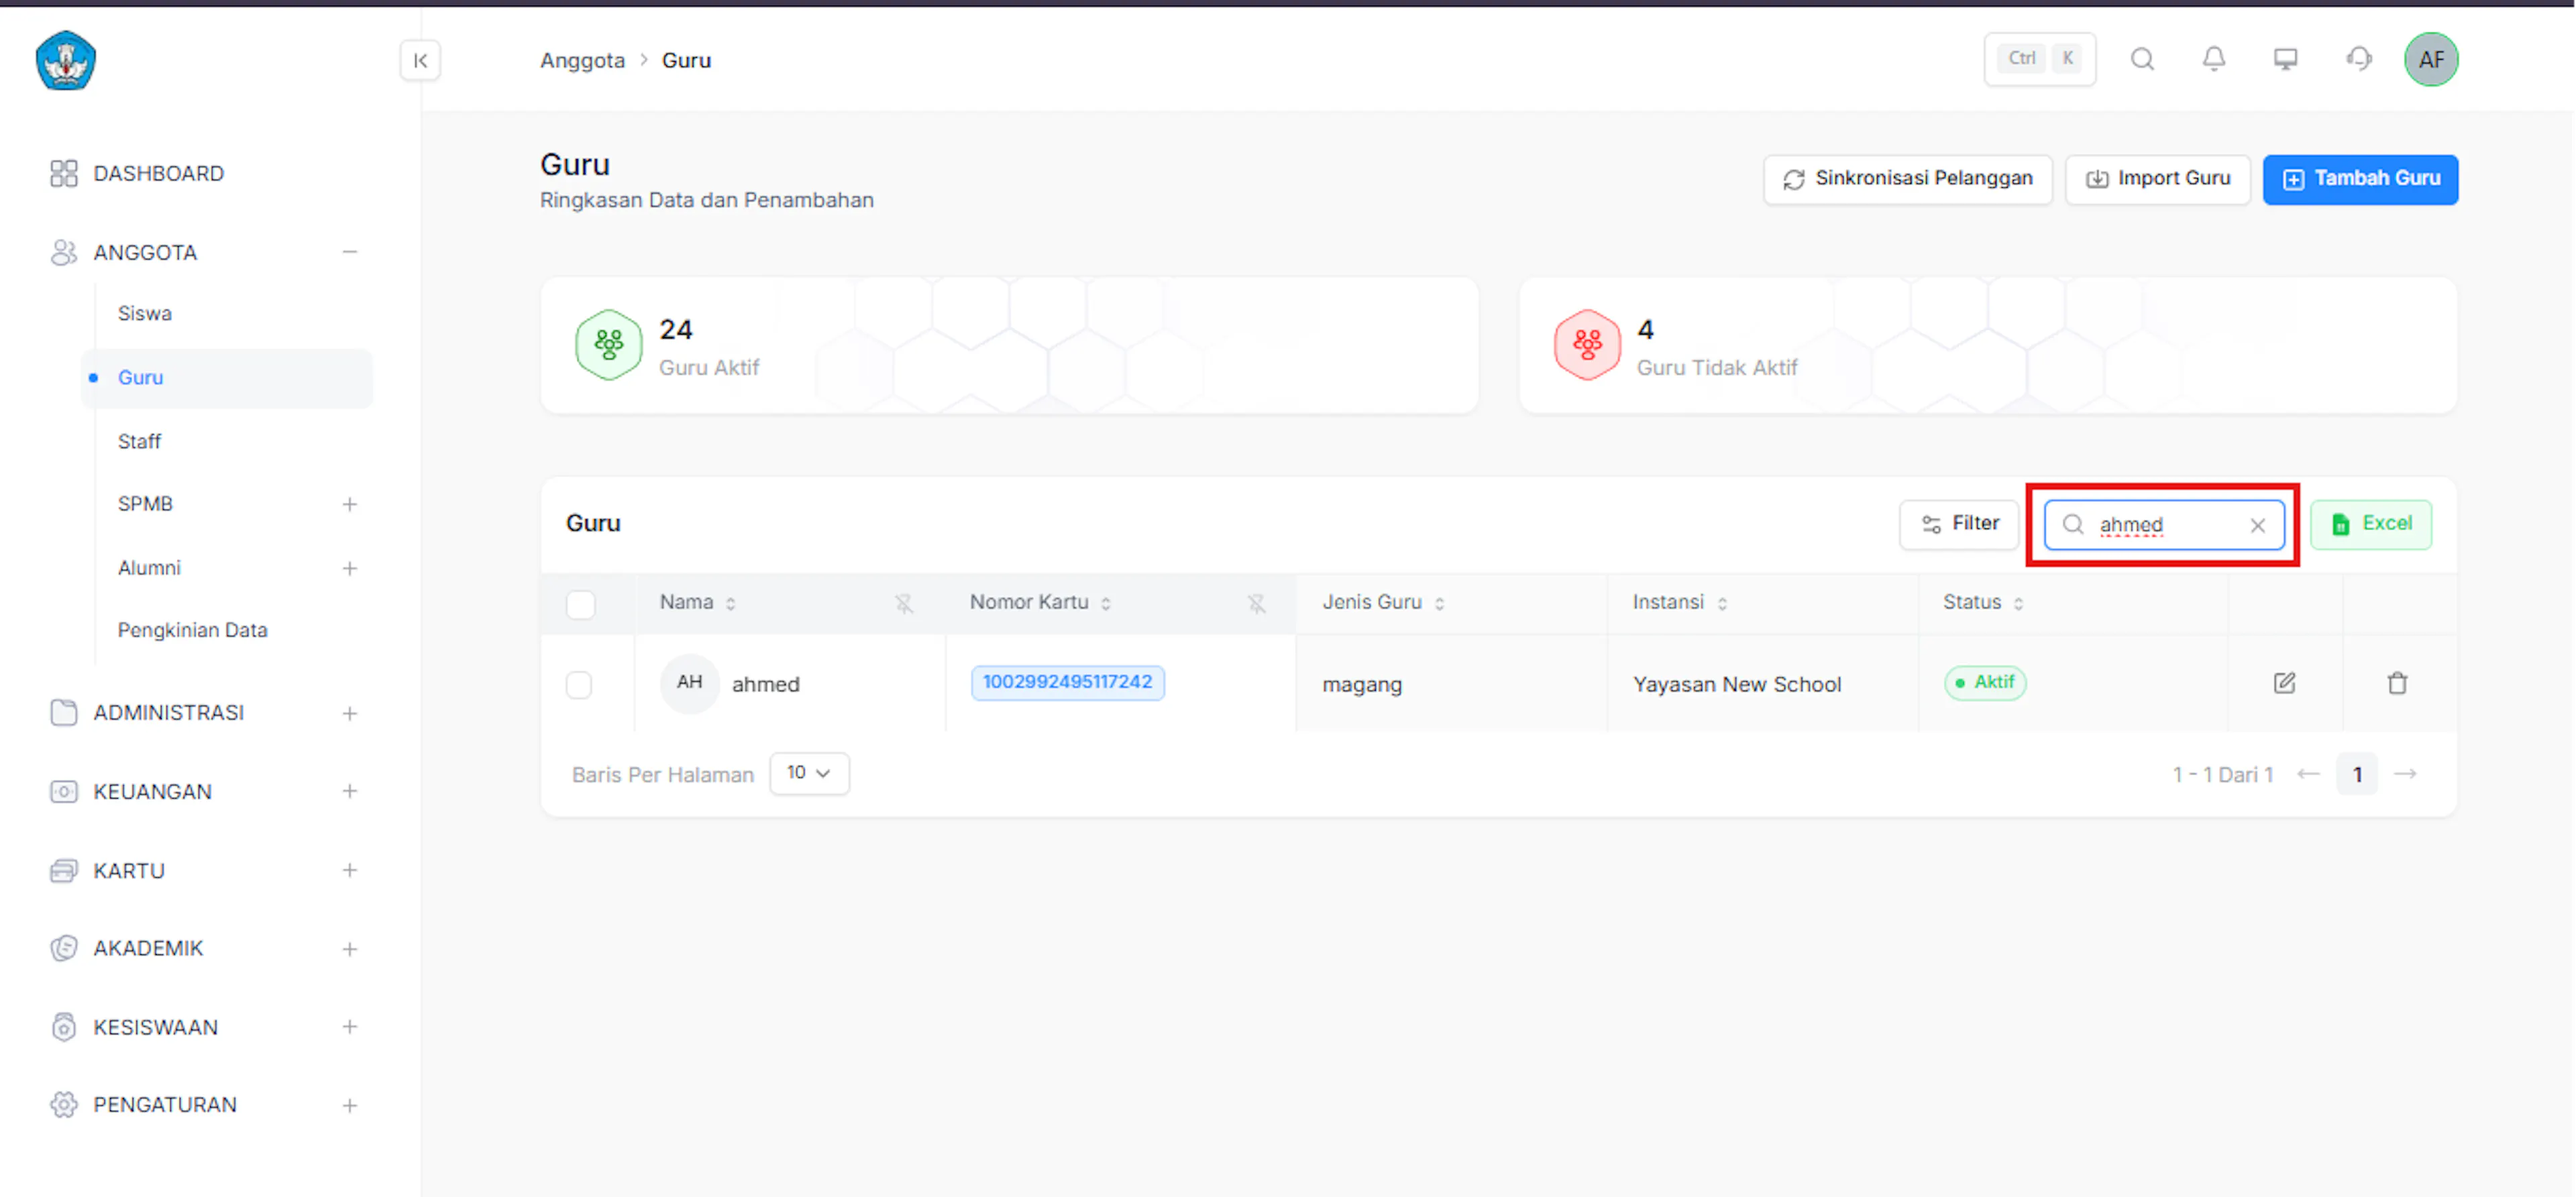
Task: Click the Kartu card icon
Action: tap(64, 870)
